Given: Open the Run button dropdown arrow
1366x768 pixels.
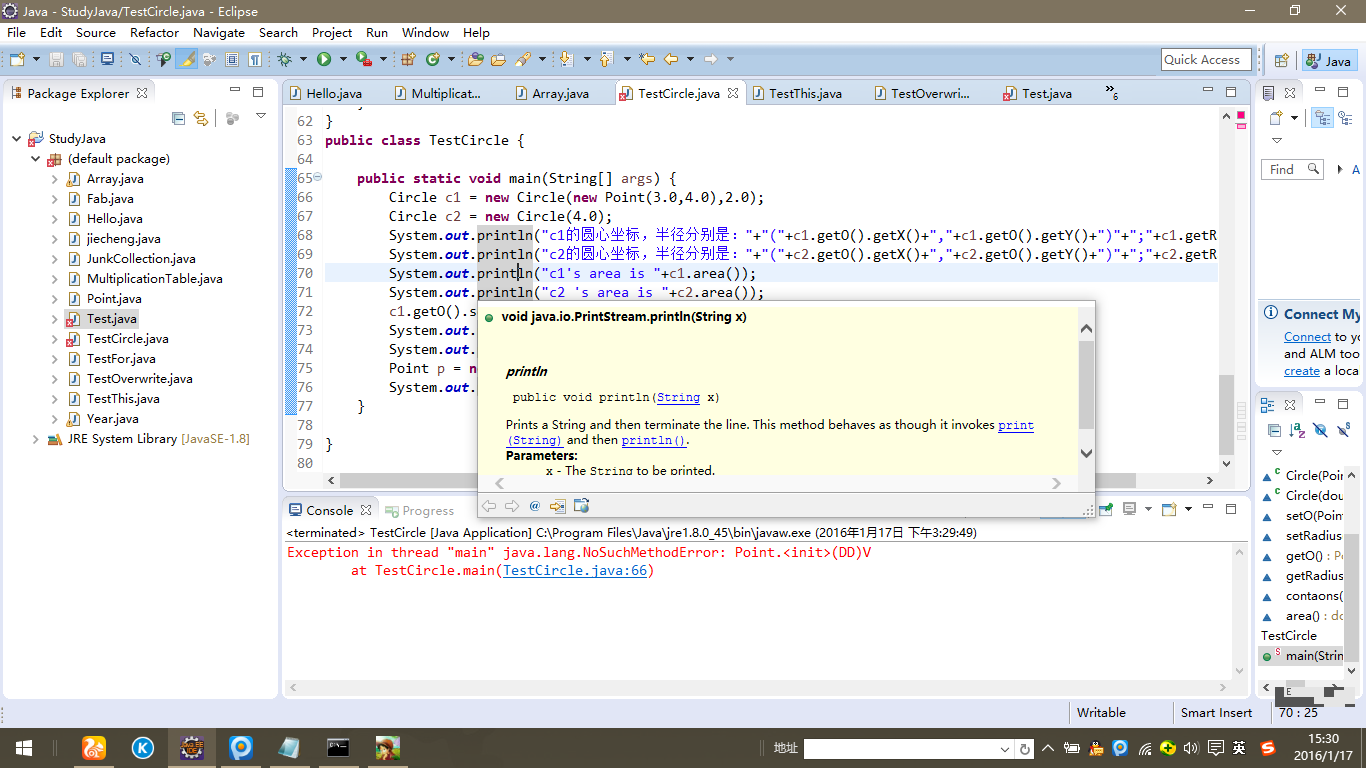Looking at the screenshot, I should 342,60.
